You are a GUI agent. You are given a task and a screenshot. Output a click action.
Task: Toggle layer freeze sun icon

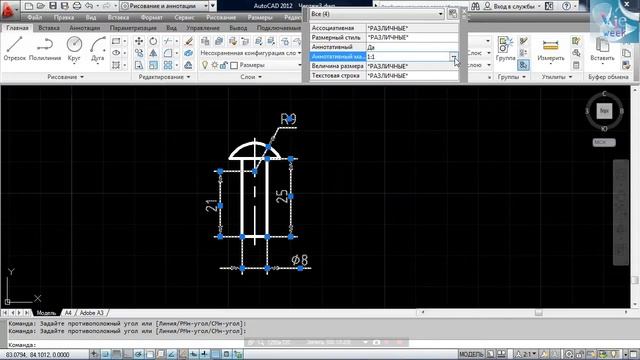click(x=215, y=65)
